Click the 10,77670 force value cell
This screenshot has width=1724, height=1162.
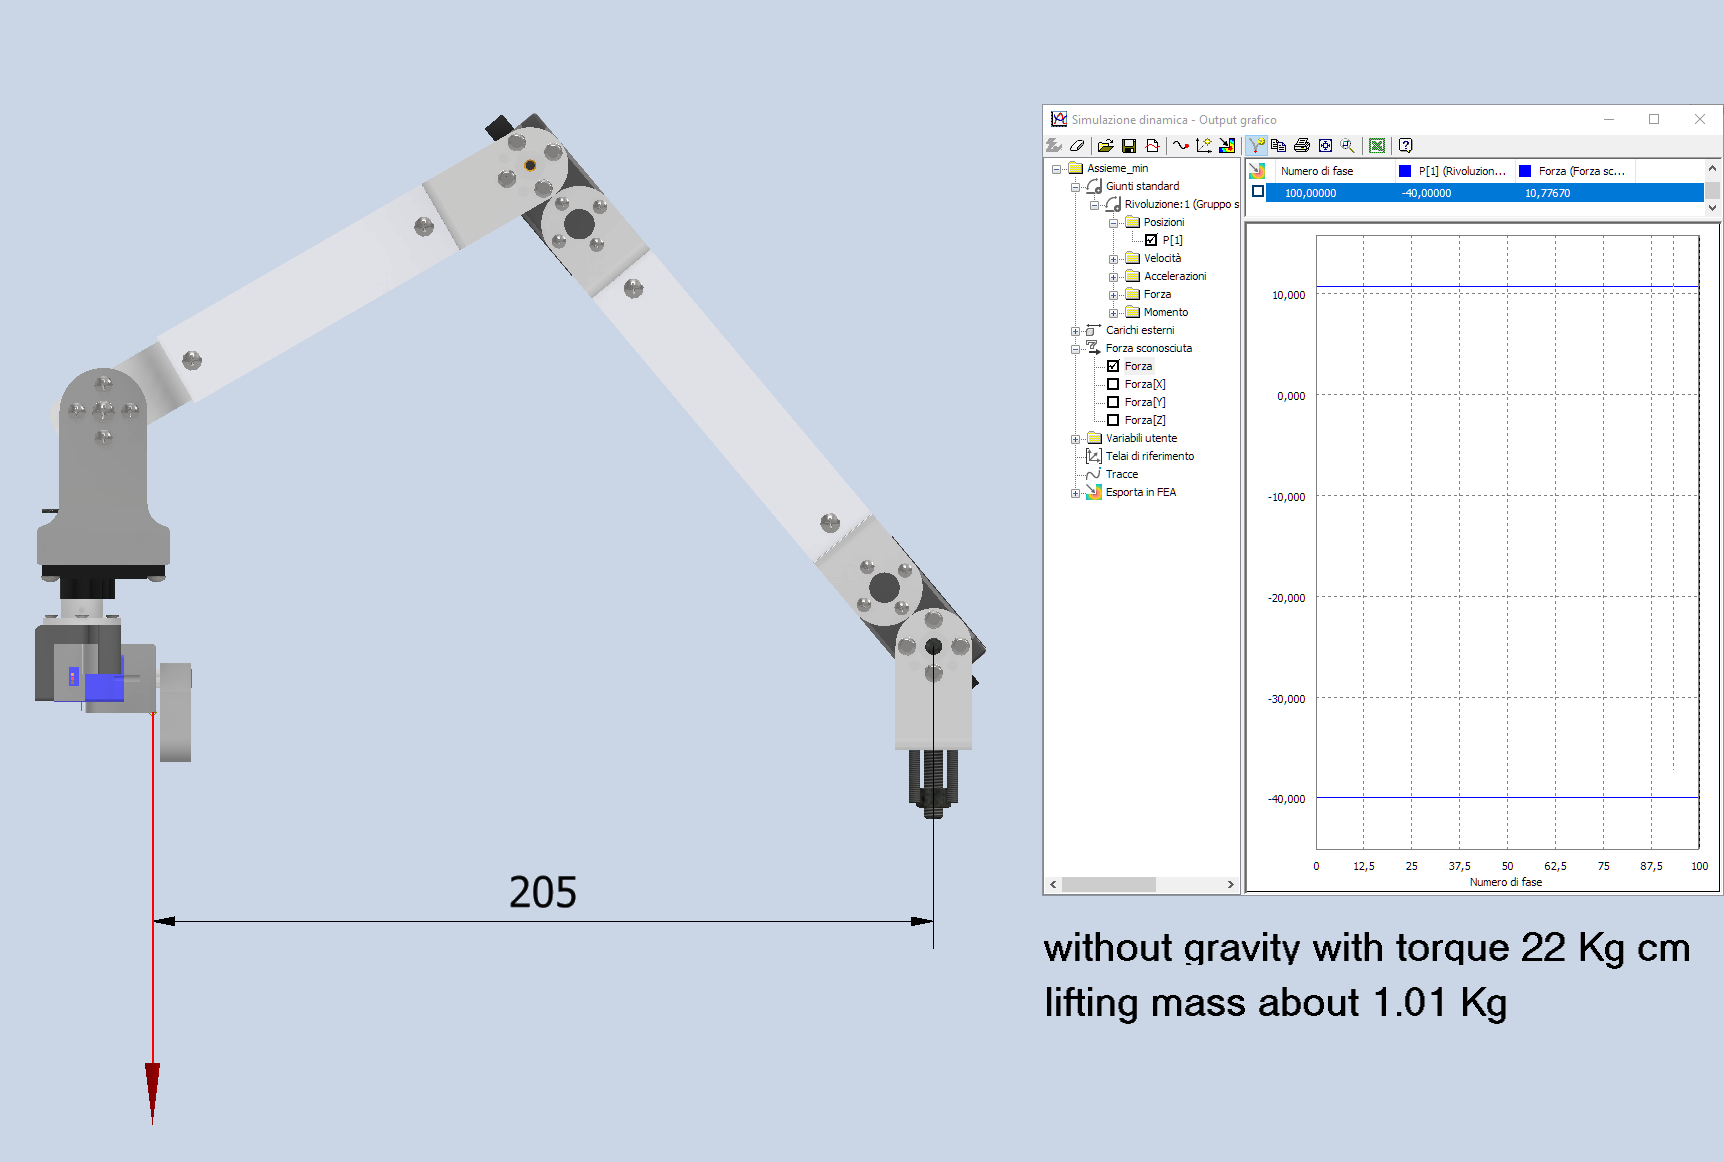point(1547,193)
